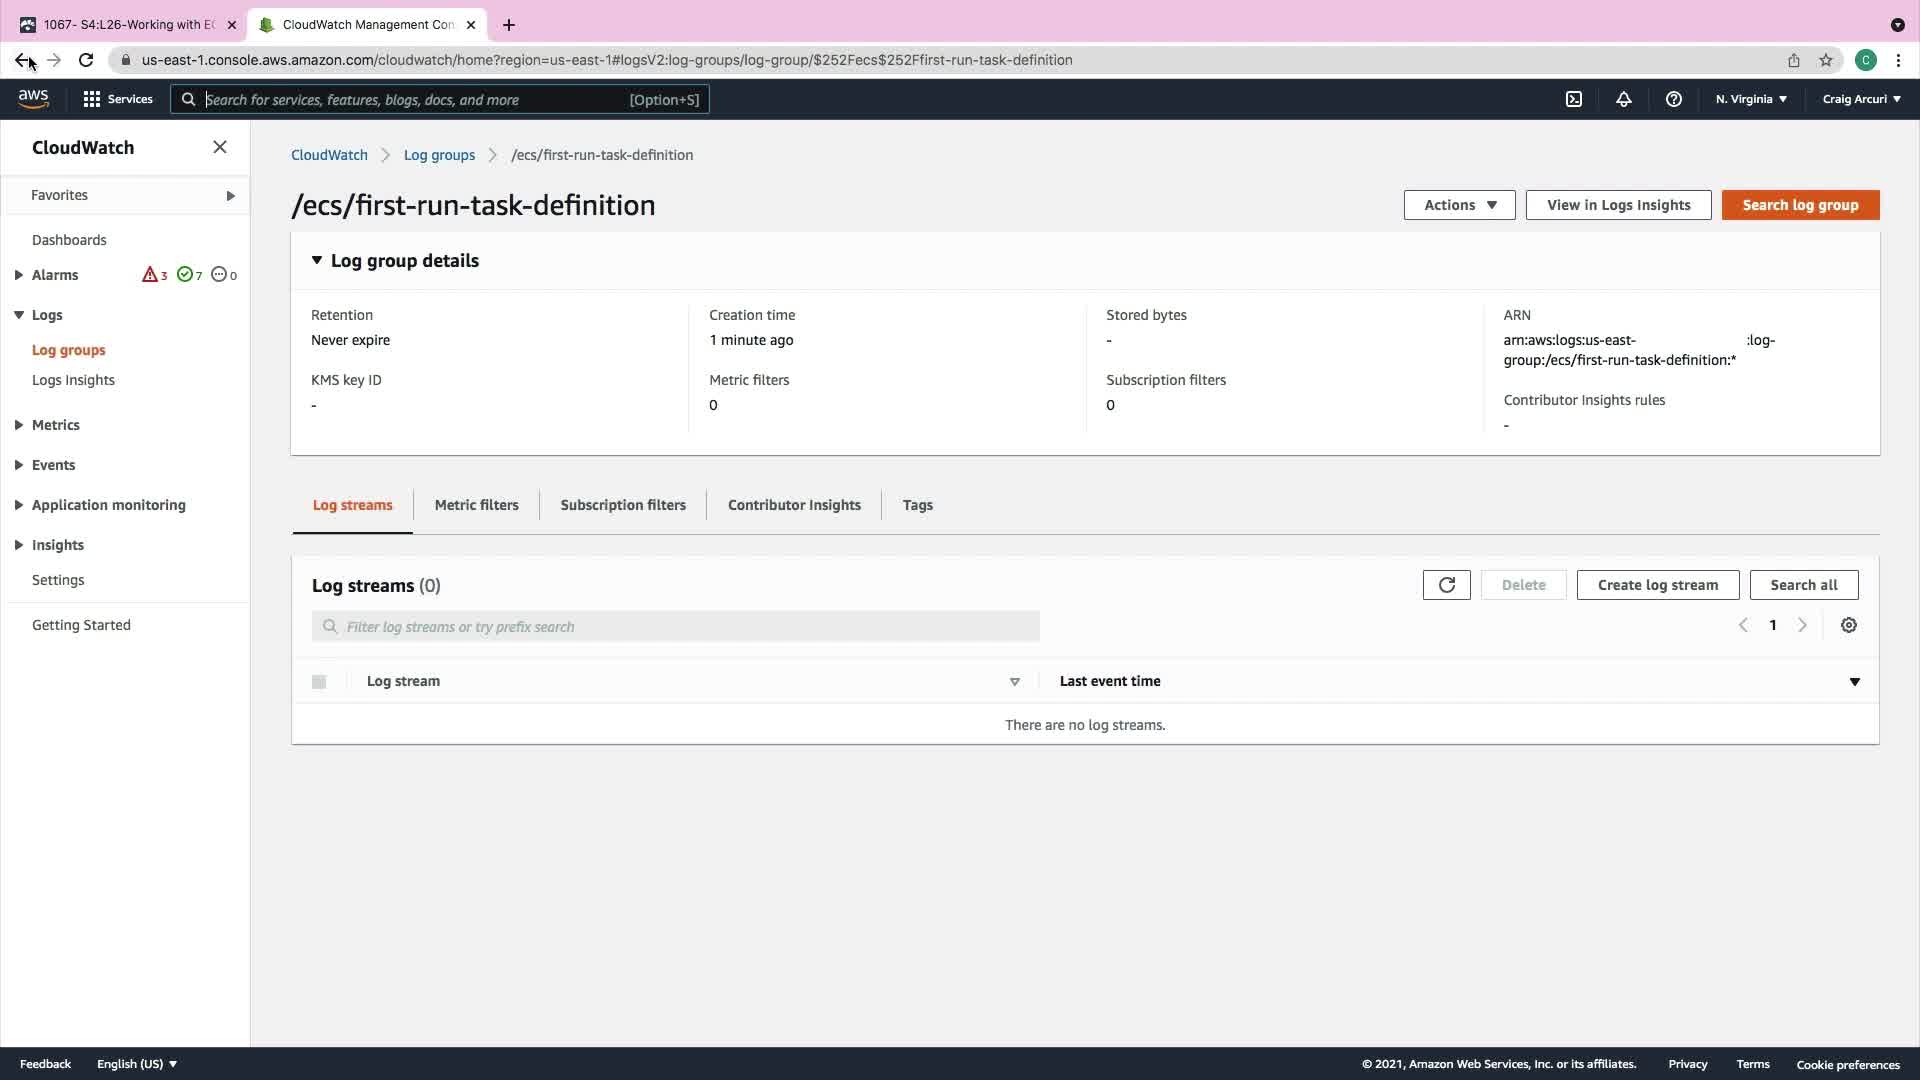
Task: Switch to the Subscription filters tab
Action: click(x=622, y=505)
